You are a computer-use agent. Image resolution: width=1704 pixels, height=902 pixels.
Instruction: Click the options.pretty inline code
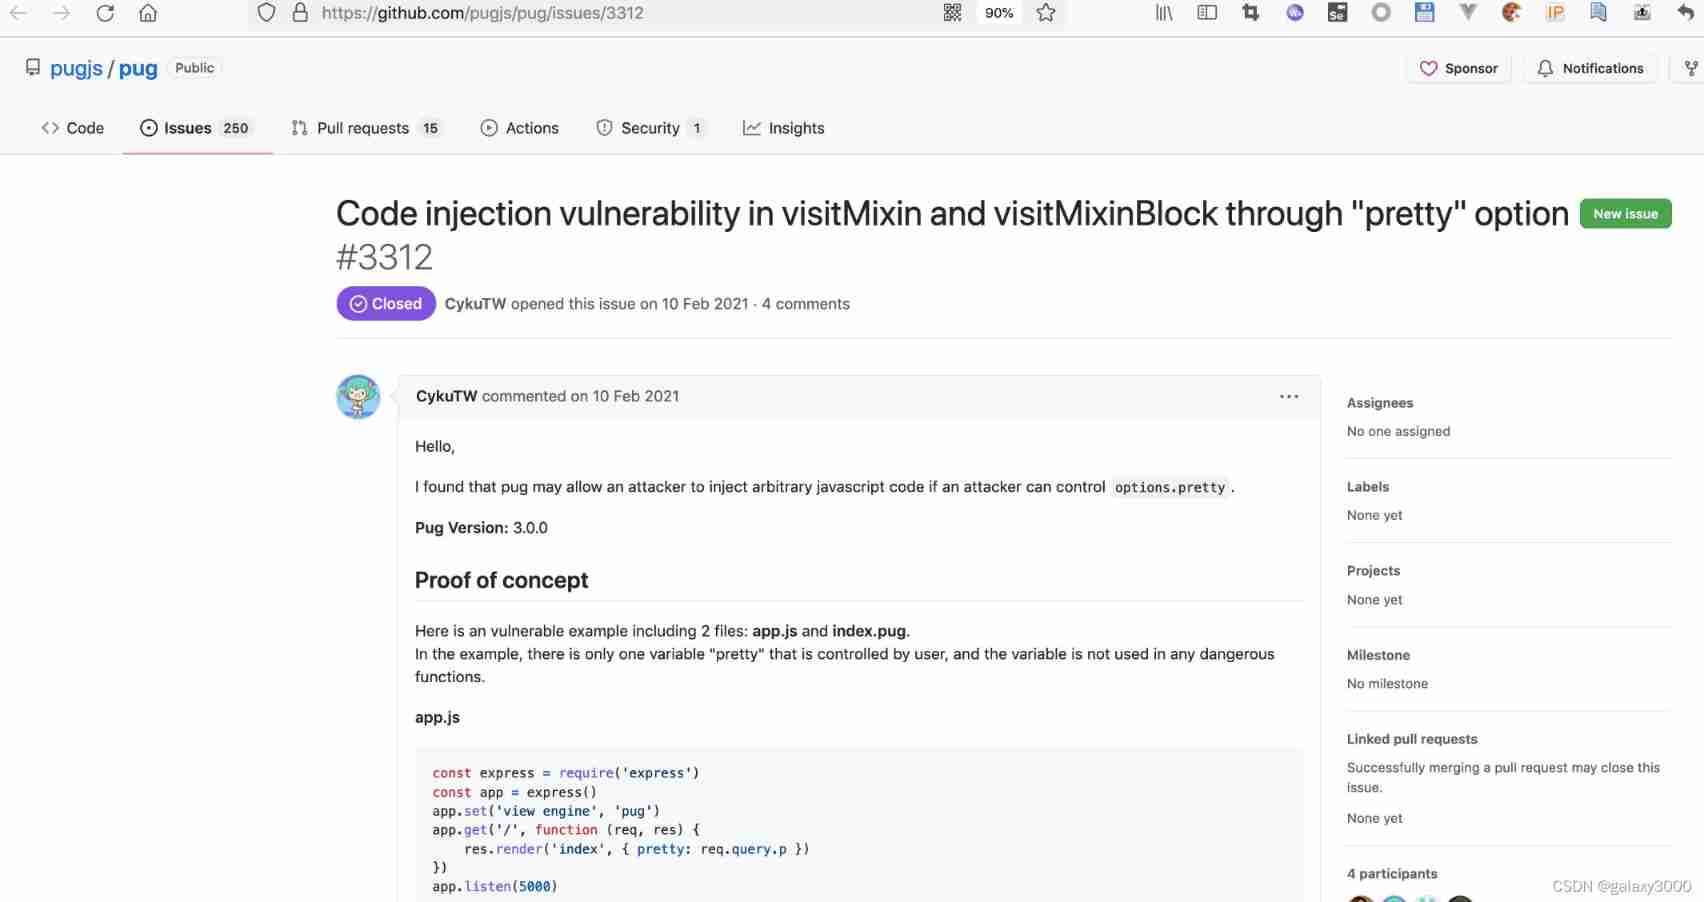(x=1170, y=488)
